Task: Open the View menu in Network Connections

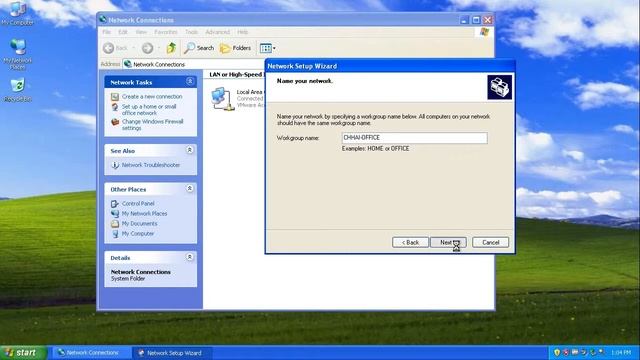Action: coord(141,32)
